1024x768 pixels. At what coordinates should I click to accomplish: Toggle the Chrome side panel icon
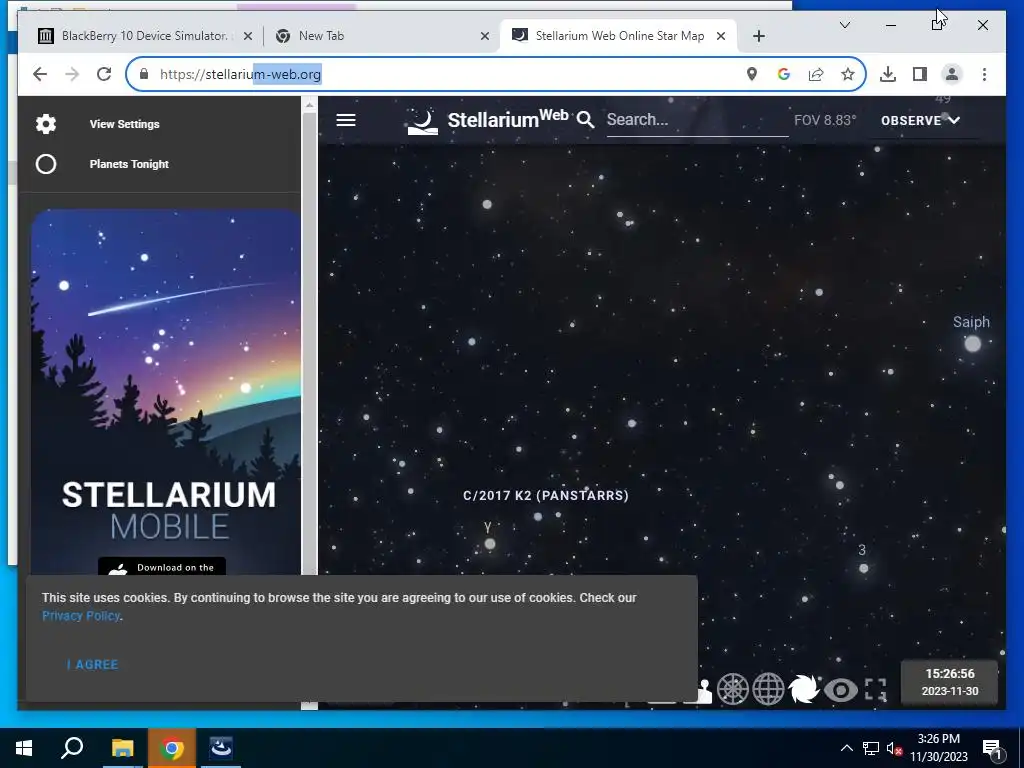[x=920, y=74]
